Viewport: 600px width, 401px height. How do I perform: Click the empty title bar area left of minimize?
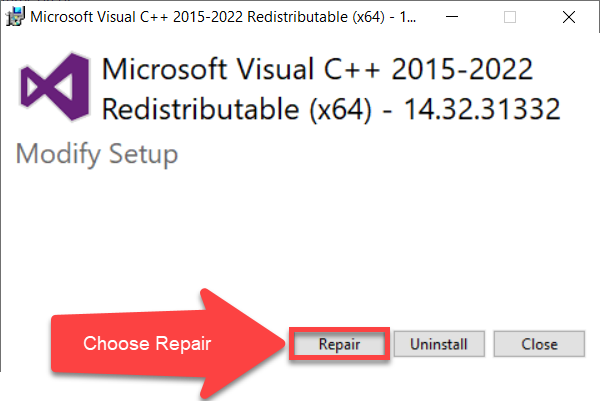coord(430,17)
